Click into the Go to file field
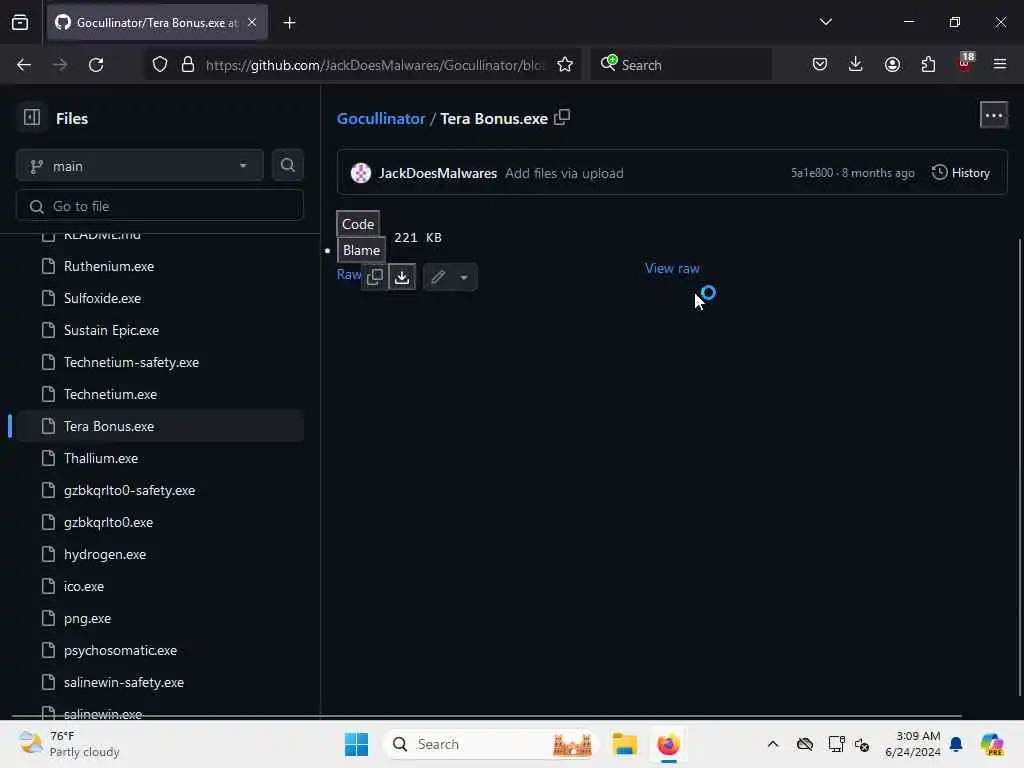 coord(159,206)
